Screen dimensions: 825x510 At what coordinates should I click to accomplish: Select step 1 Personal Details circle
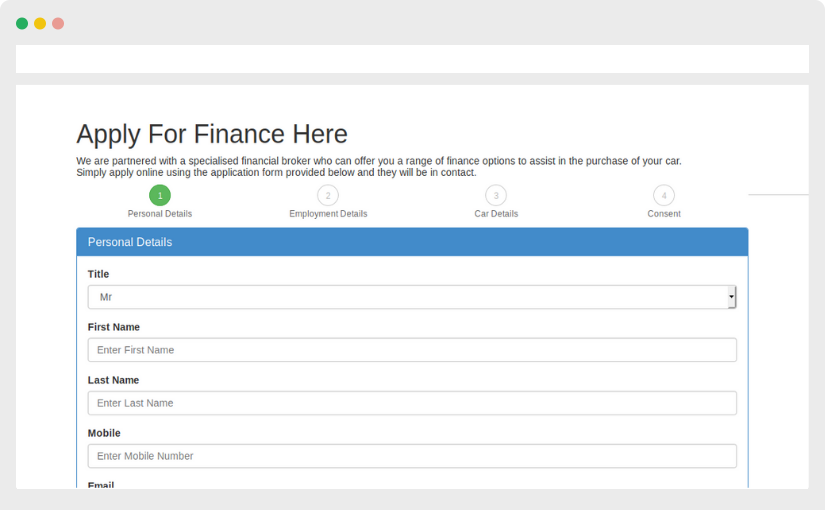(160, 195)
